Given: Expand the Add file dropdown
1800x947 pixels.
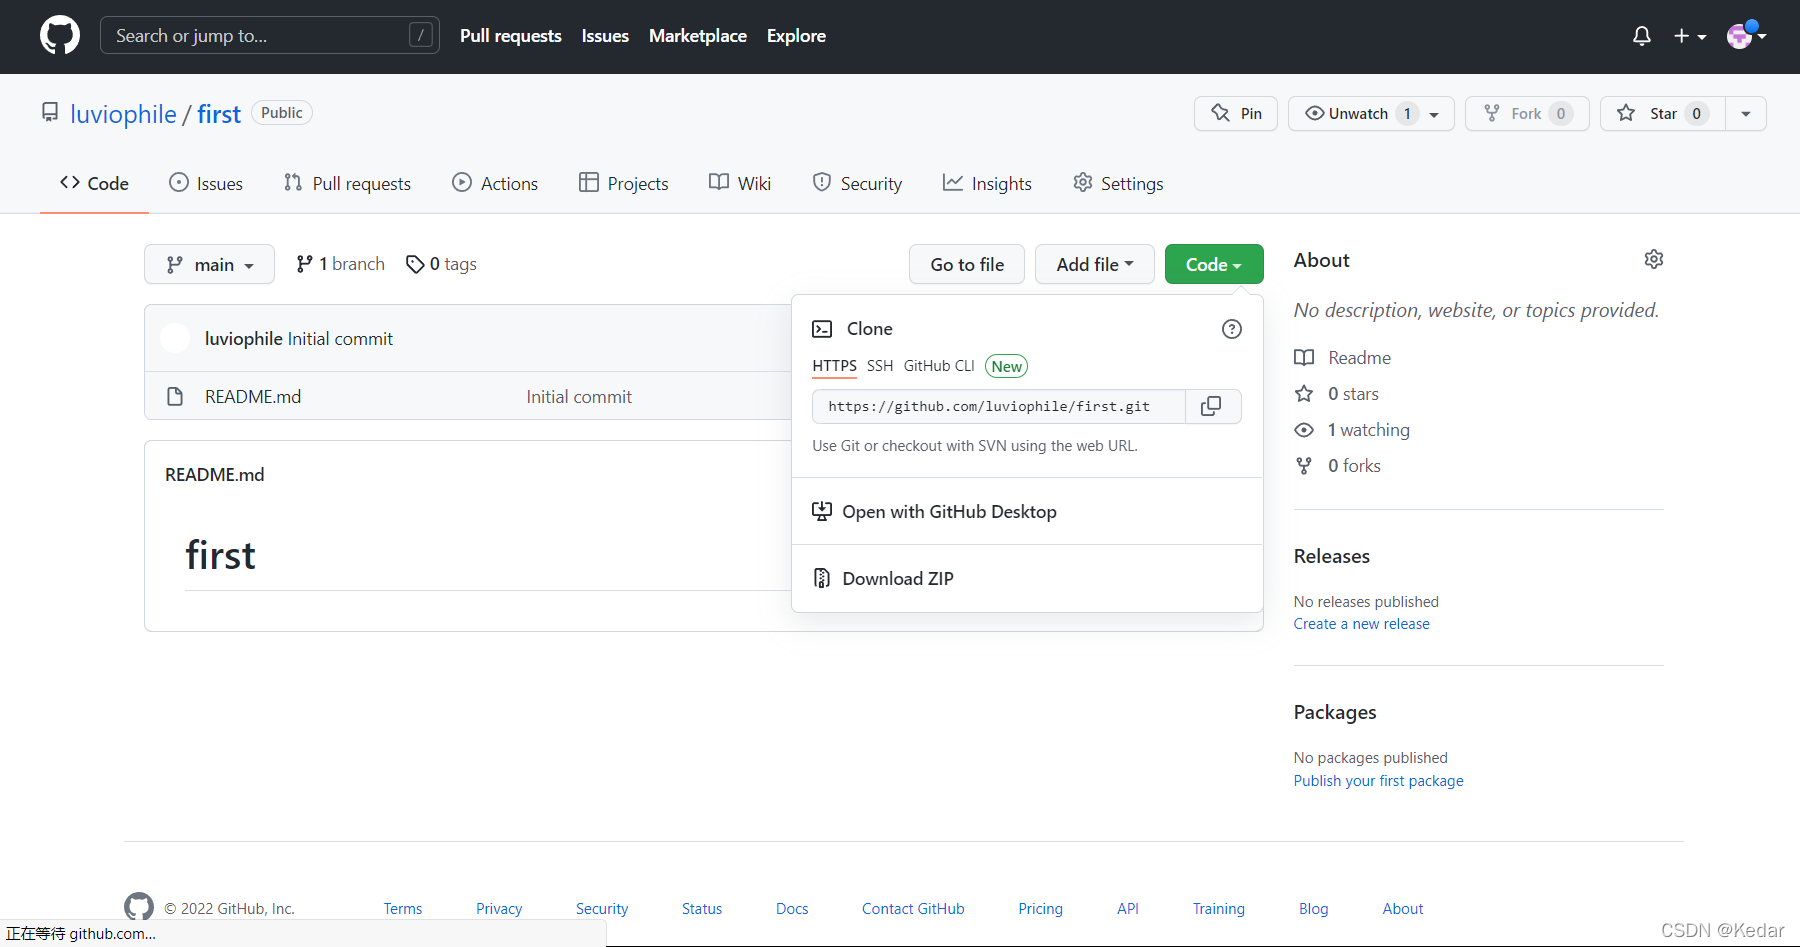Looking at the screenshot, I should tap(1095, 265).
